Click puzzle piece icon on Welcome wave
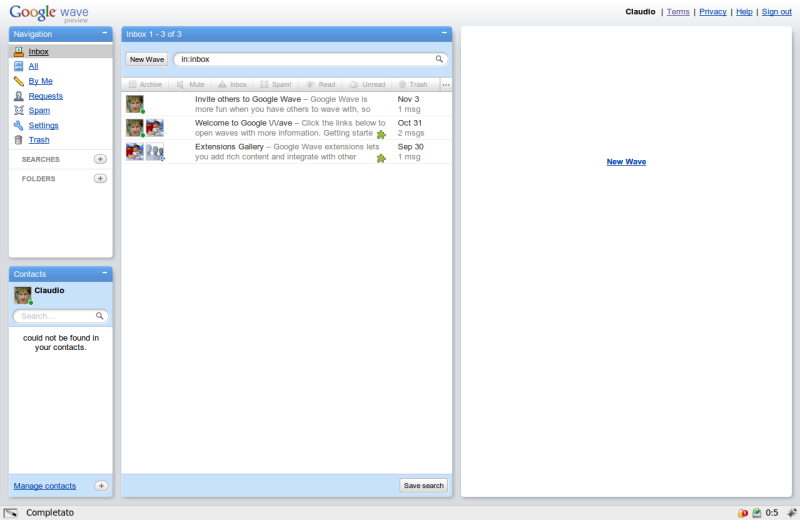The width and height of the screenshot is (800, 520). point(381,135)
